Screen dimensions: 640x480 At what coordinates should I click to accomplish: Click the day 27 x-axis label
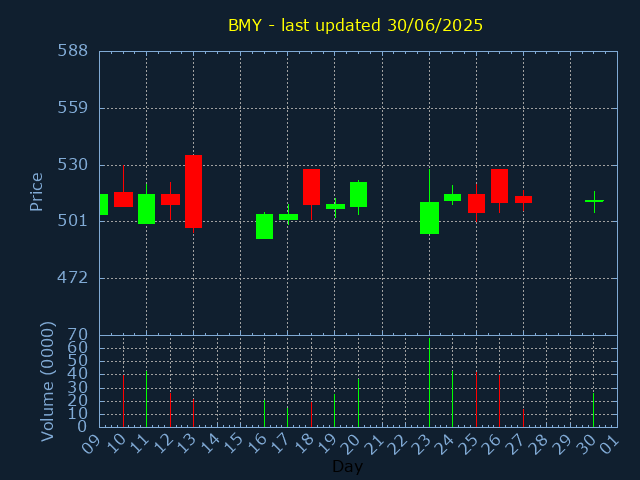click(516, 443)
